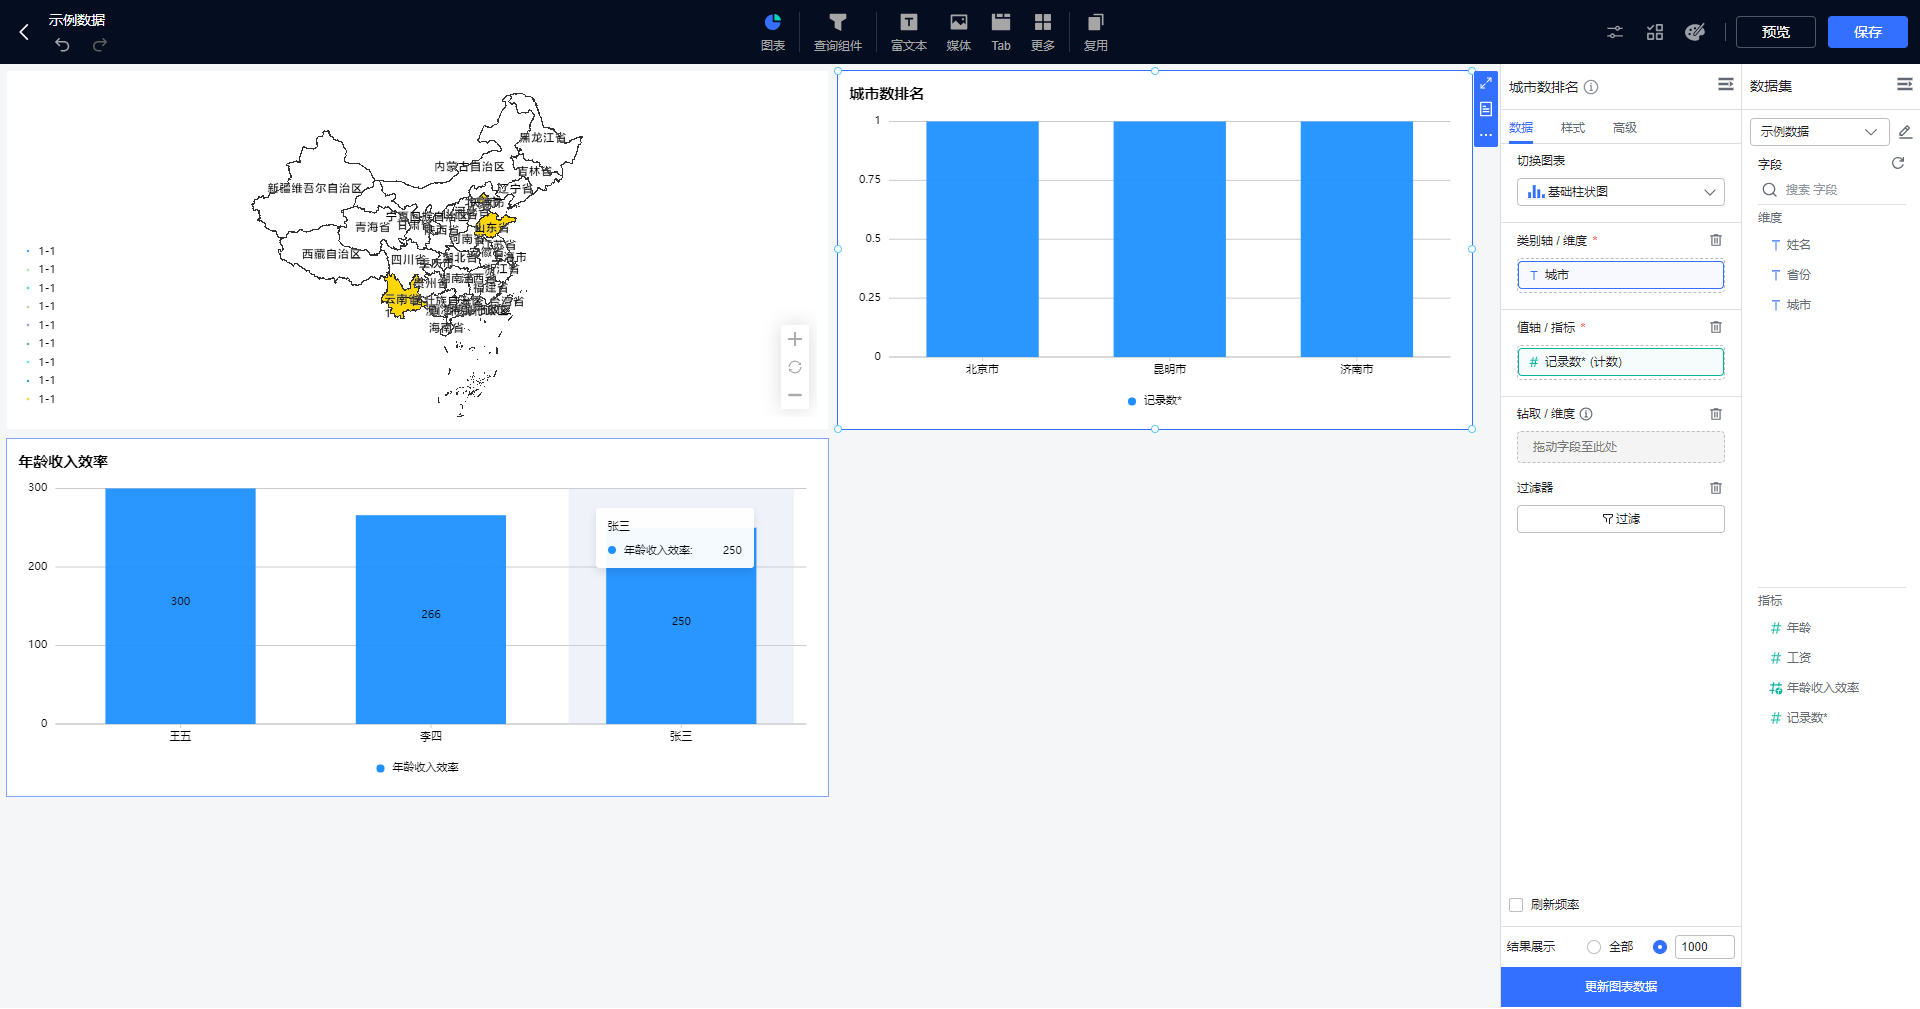Select the 1000 results limit radio

point(1660,947)
